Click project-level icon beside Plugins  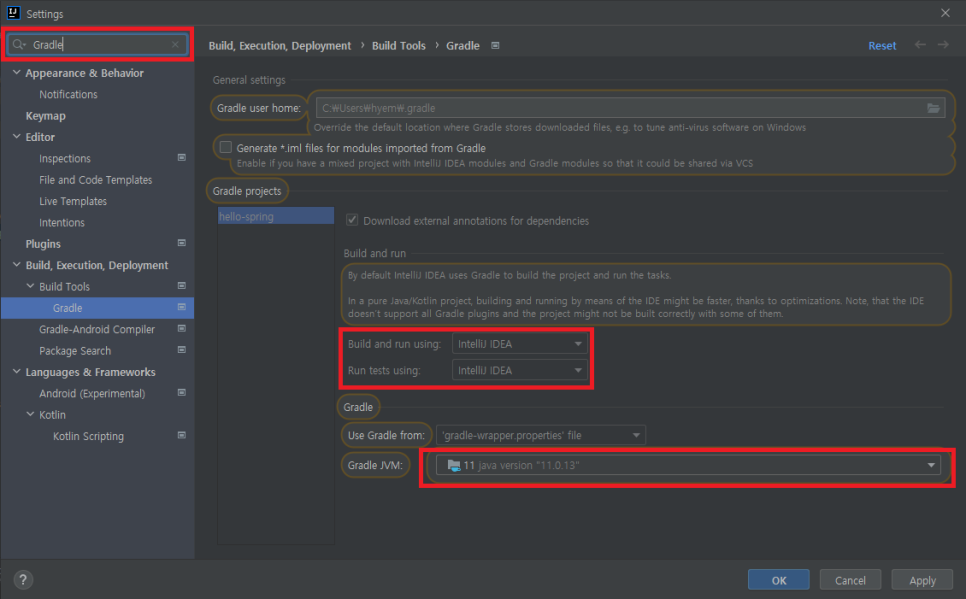point(182,243)
